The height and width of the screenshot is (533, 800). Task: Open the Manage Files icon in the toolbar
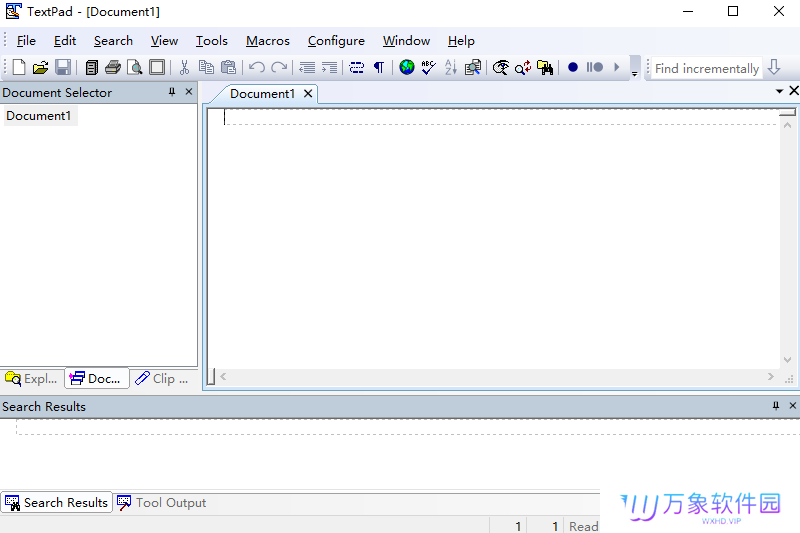tap(92, 67)
